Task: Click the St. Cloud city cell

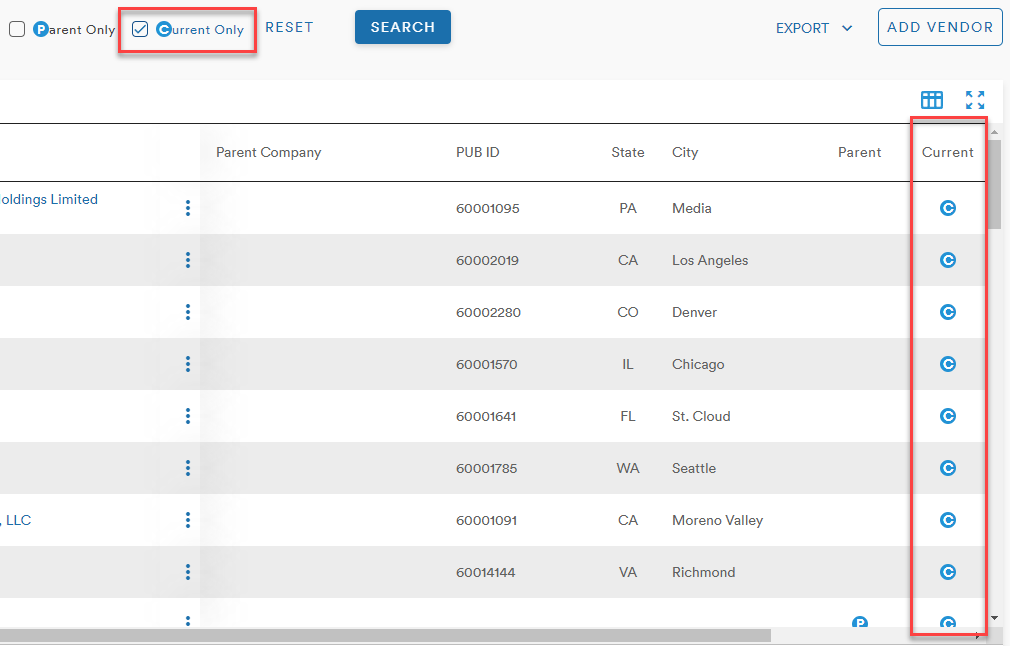Action: click(701, 416)
